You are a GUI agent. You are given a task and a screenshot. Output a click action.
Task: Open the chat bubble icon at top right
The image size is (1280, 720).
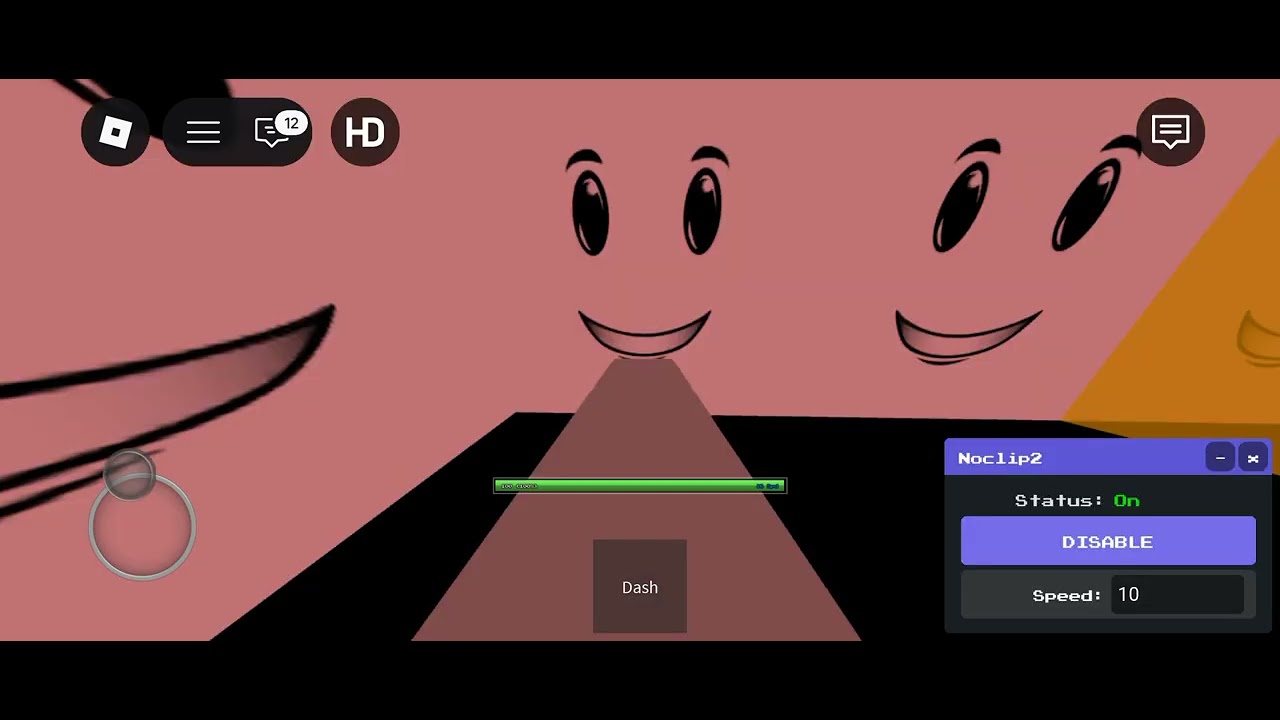1171,132
